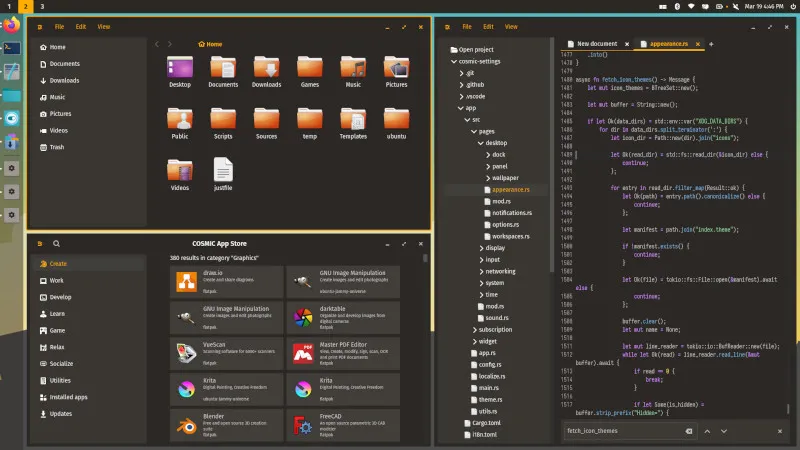Expand the subscription folder in tree
Viewport: 800px width, 450px height.
474,330
